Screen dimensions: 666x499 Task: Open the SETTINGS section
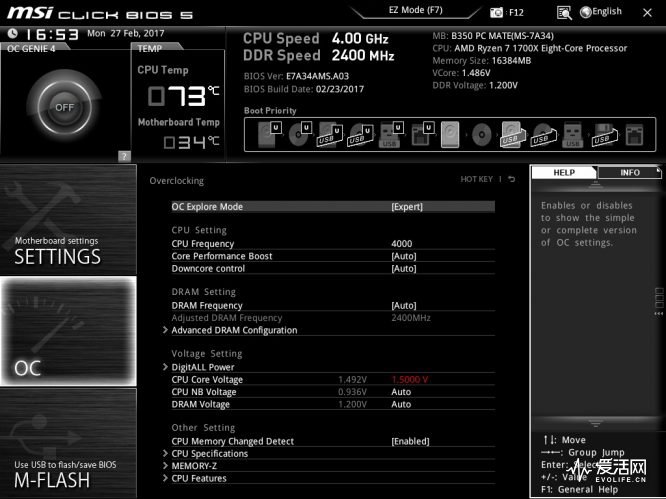[68, 219]
